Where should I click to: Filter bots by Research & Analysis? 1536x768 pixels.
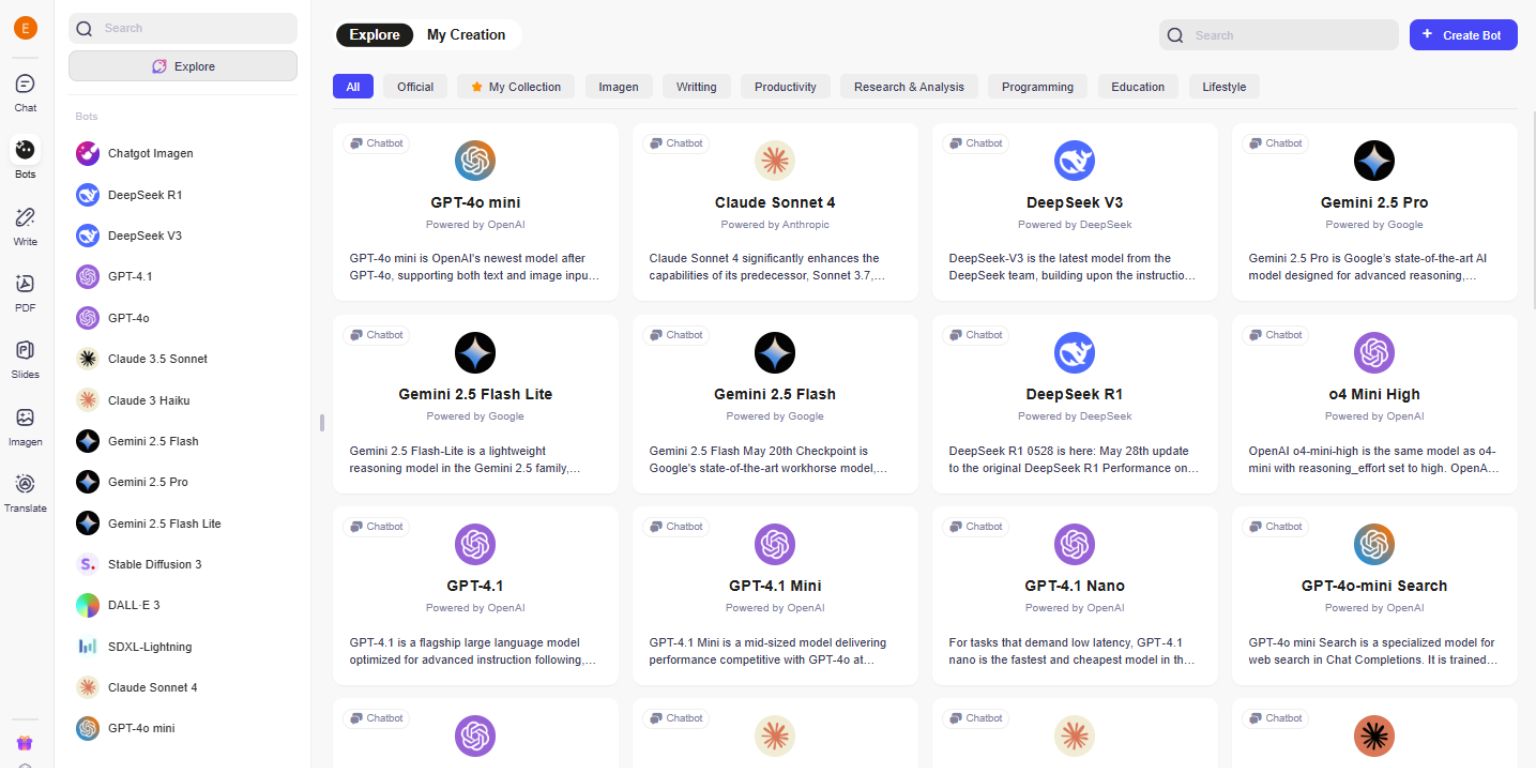[909, 87]
